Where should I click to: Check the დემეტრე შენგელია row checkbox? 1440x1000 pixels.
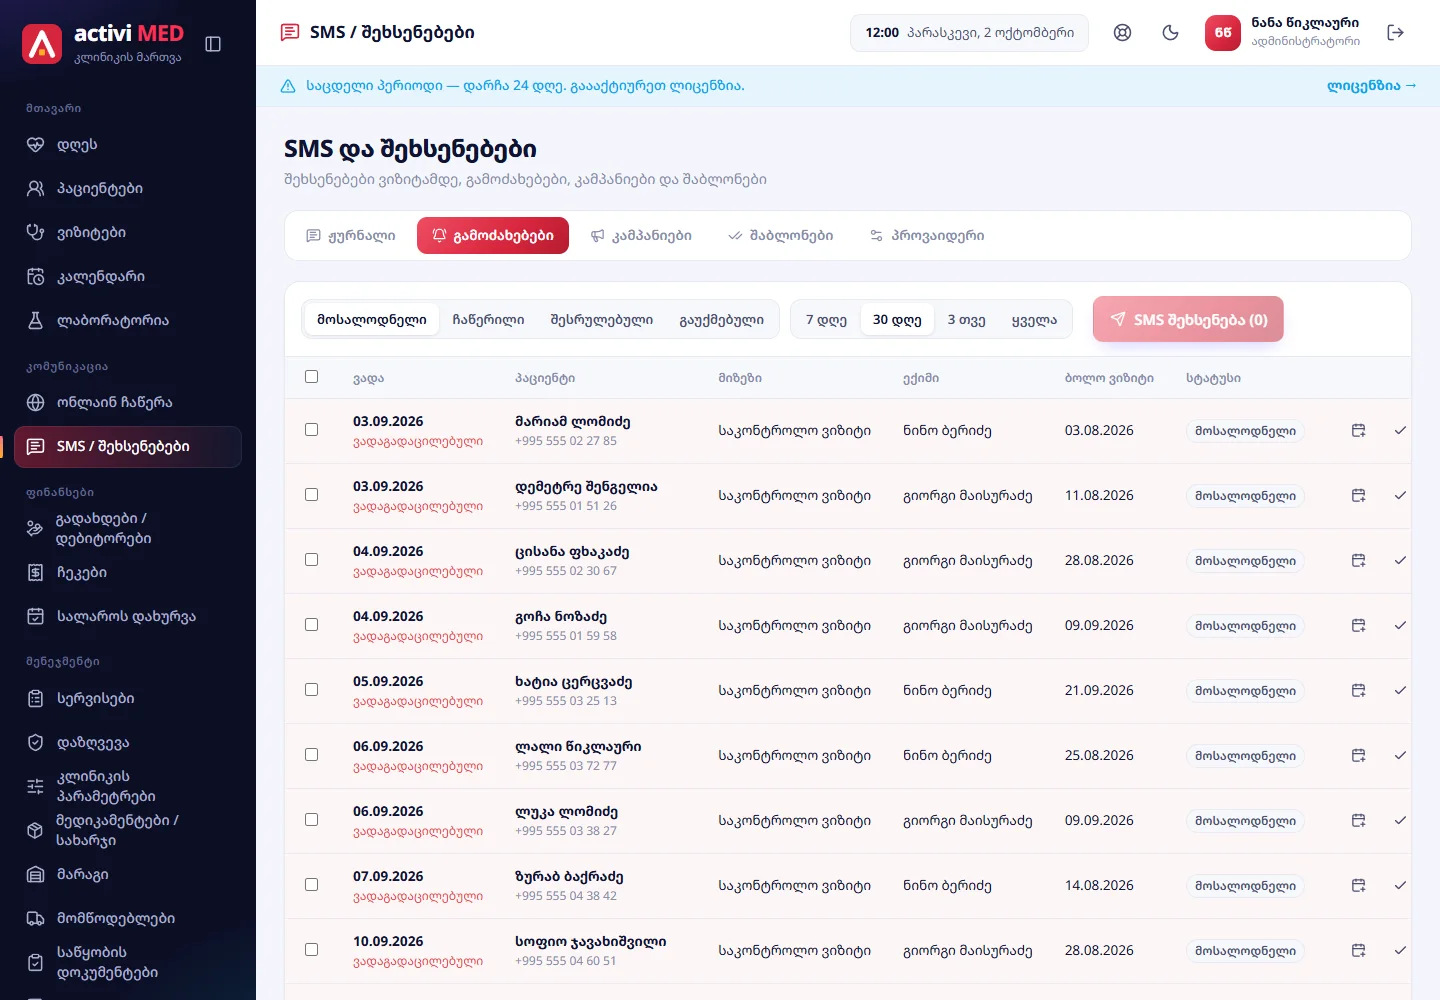(x=312, y=495)
